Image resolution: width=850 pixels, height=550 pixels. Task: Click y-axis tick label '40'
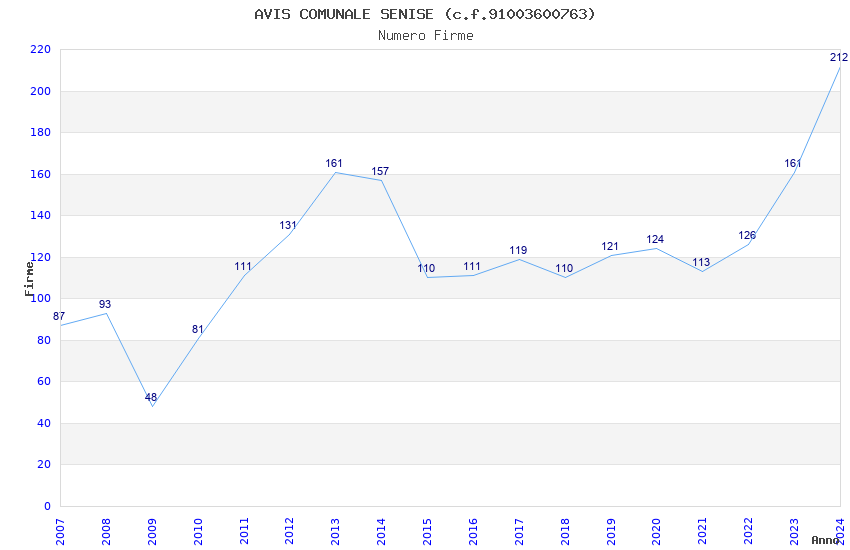[x=44, y=423]
